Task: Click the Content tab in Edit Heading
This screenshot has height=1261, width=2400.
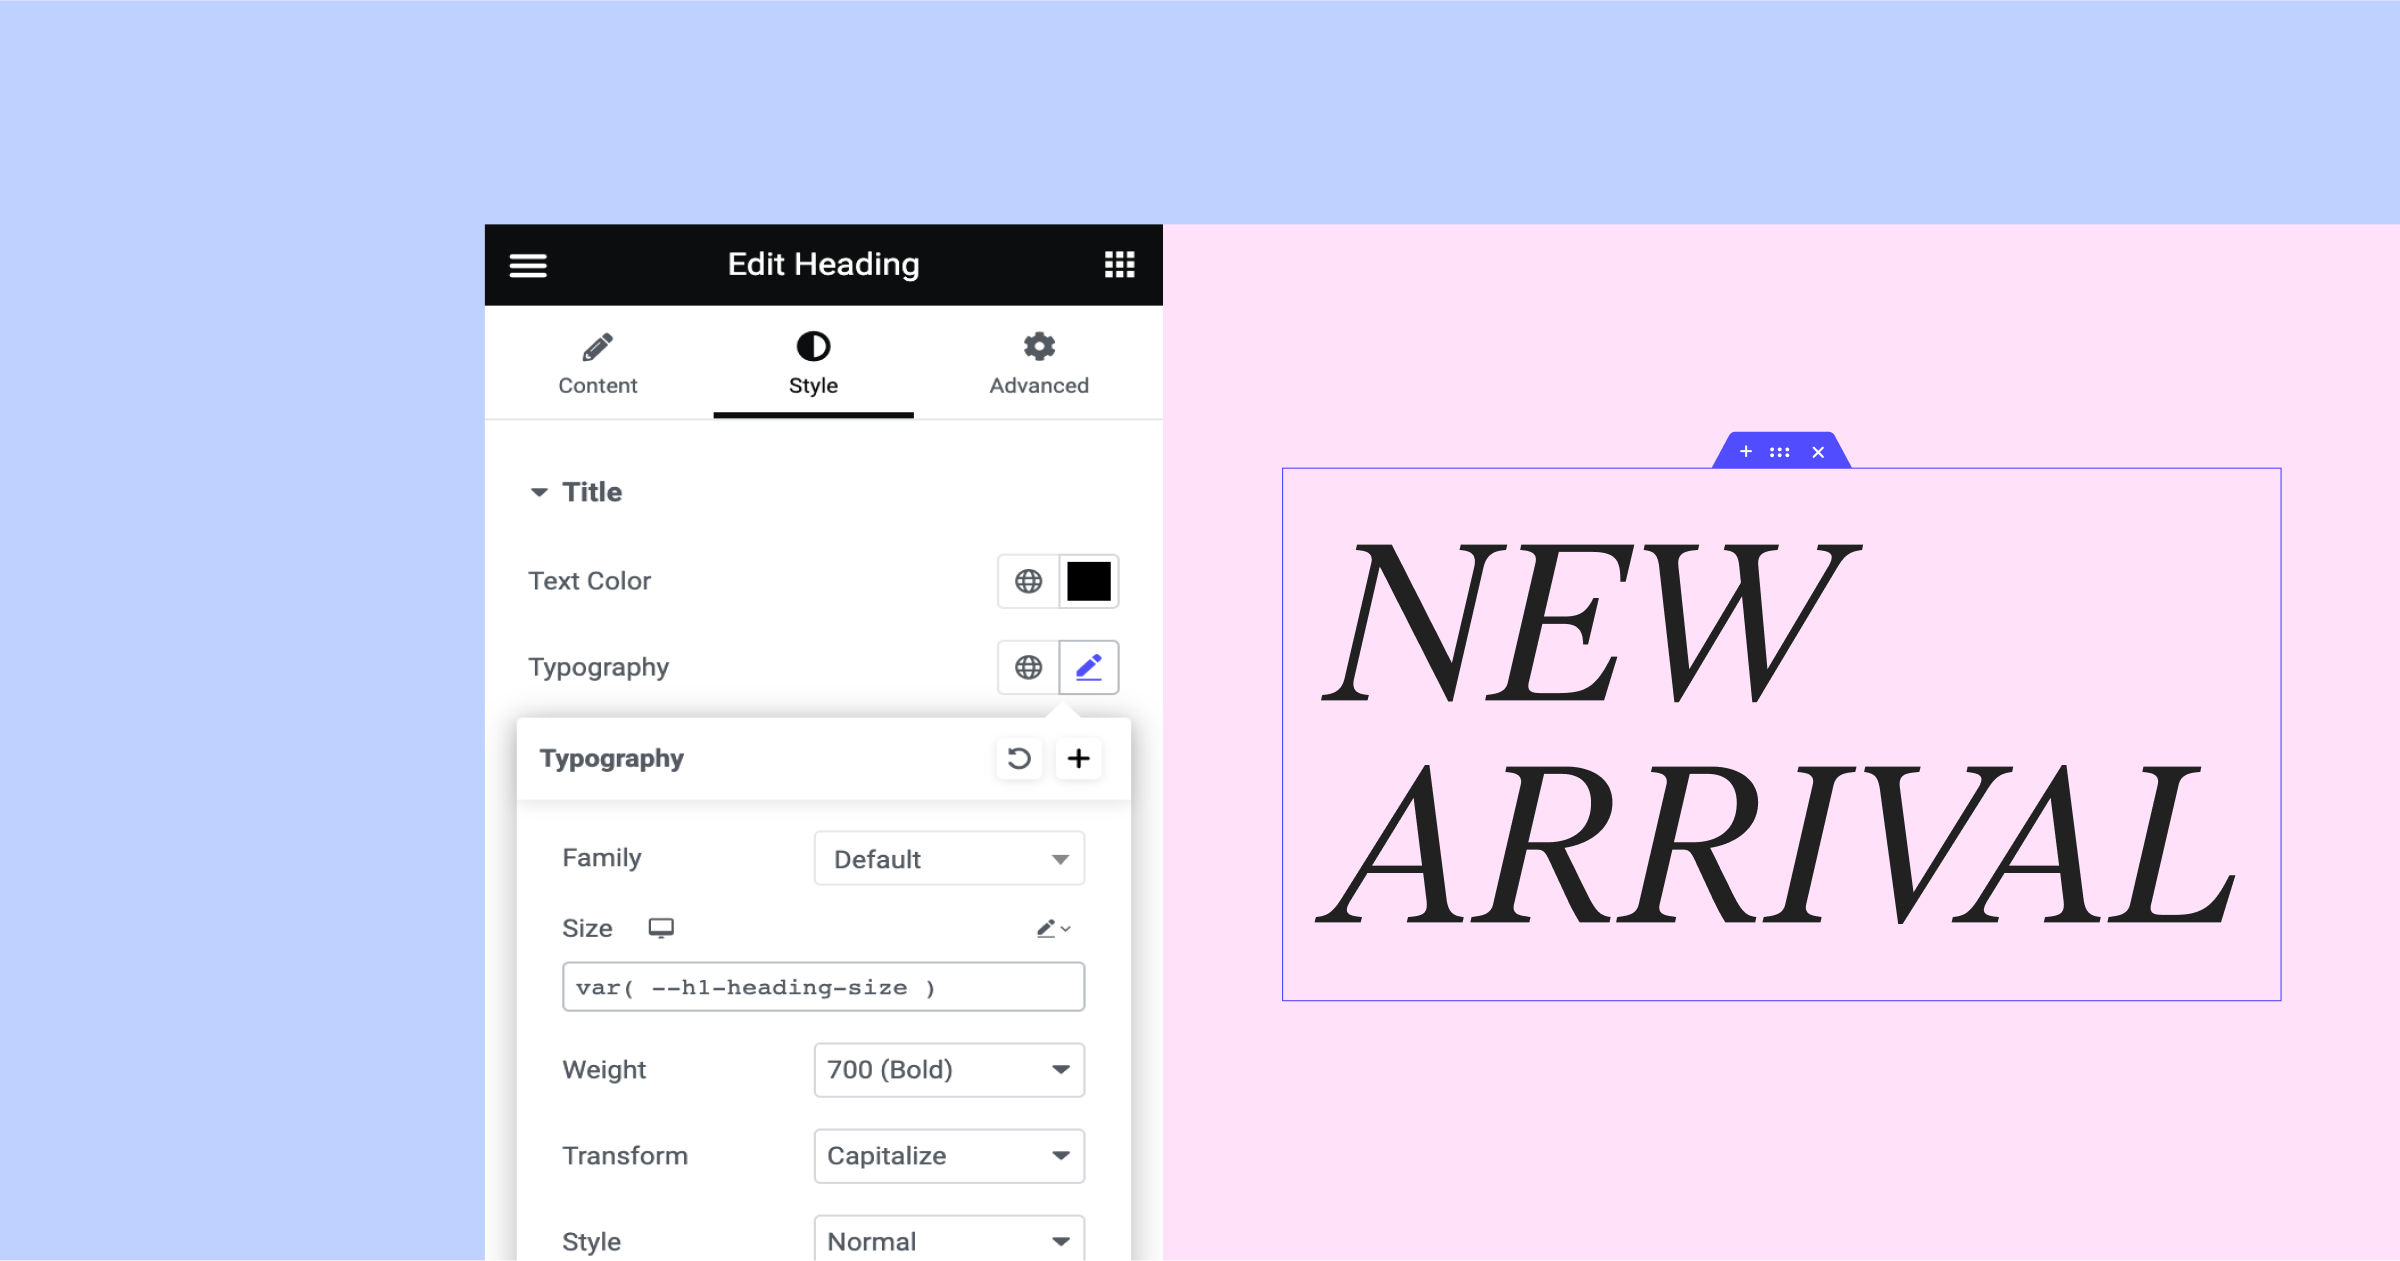Action: point(598,365)
